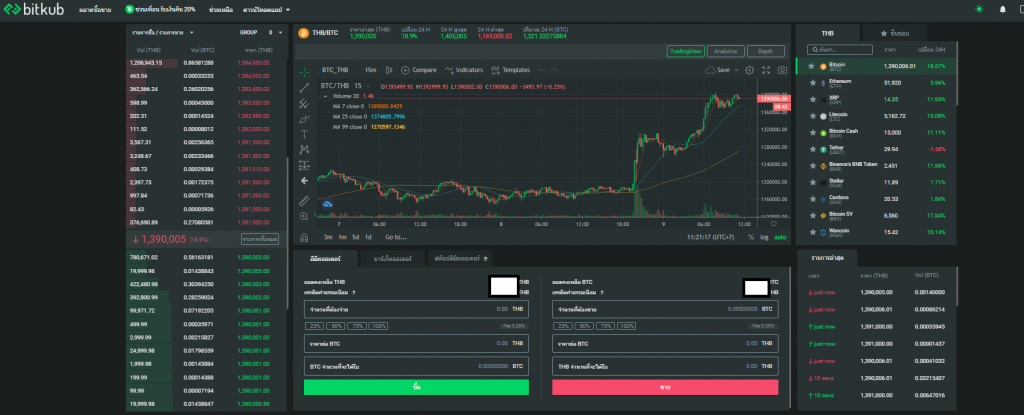Open the chart patterns tool
Image resolution: width=1024 pixels, height=415 pixels.
click(304, 150)
